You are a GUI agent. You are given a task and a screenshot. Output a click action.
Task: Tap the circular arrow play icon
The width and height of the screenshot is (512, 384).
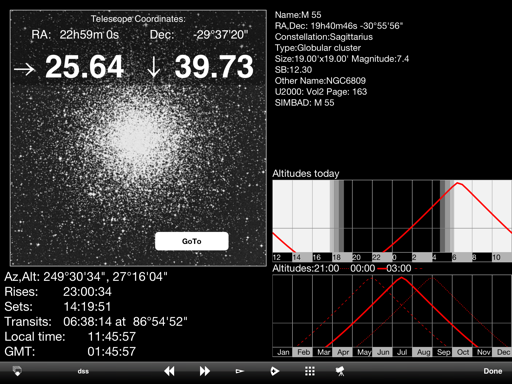[274, 371]
